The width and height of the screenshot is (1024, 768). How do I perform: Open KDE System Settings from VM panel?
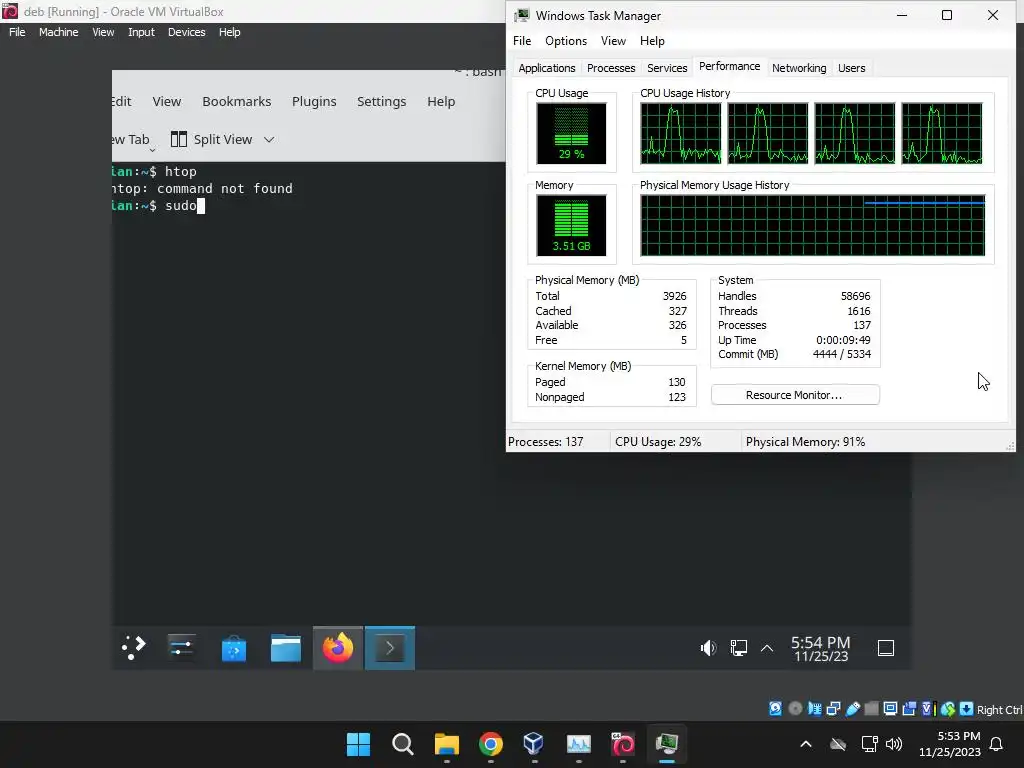tap(182, 648)
